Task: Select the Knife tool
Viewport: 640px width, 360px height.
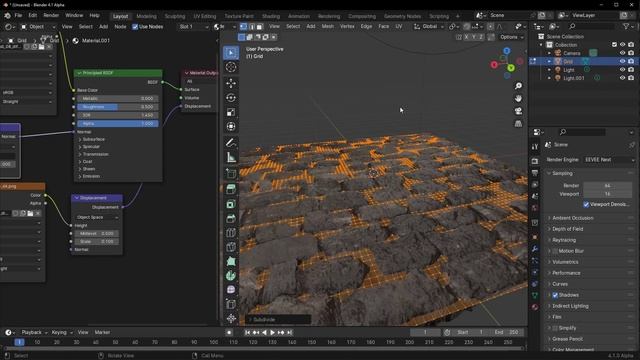Action: [231, 247]
